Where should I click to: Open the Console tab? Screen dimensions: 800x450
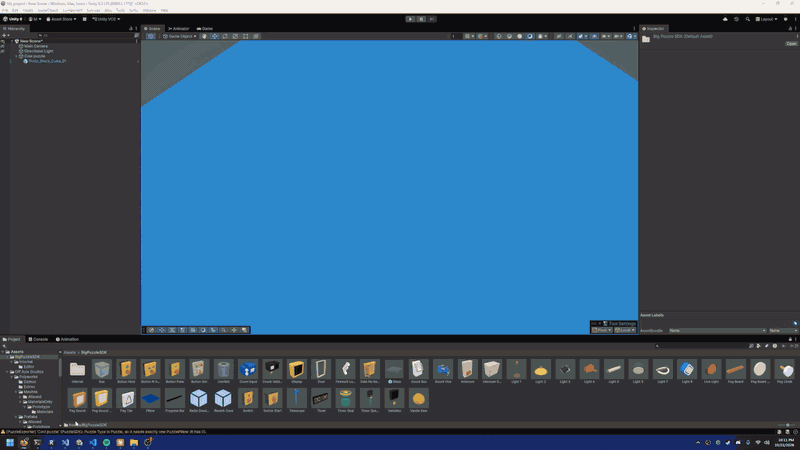tap(38, 339)
